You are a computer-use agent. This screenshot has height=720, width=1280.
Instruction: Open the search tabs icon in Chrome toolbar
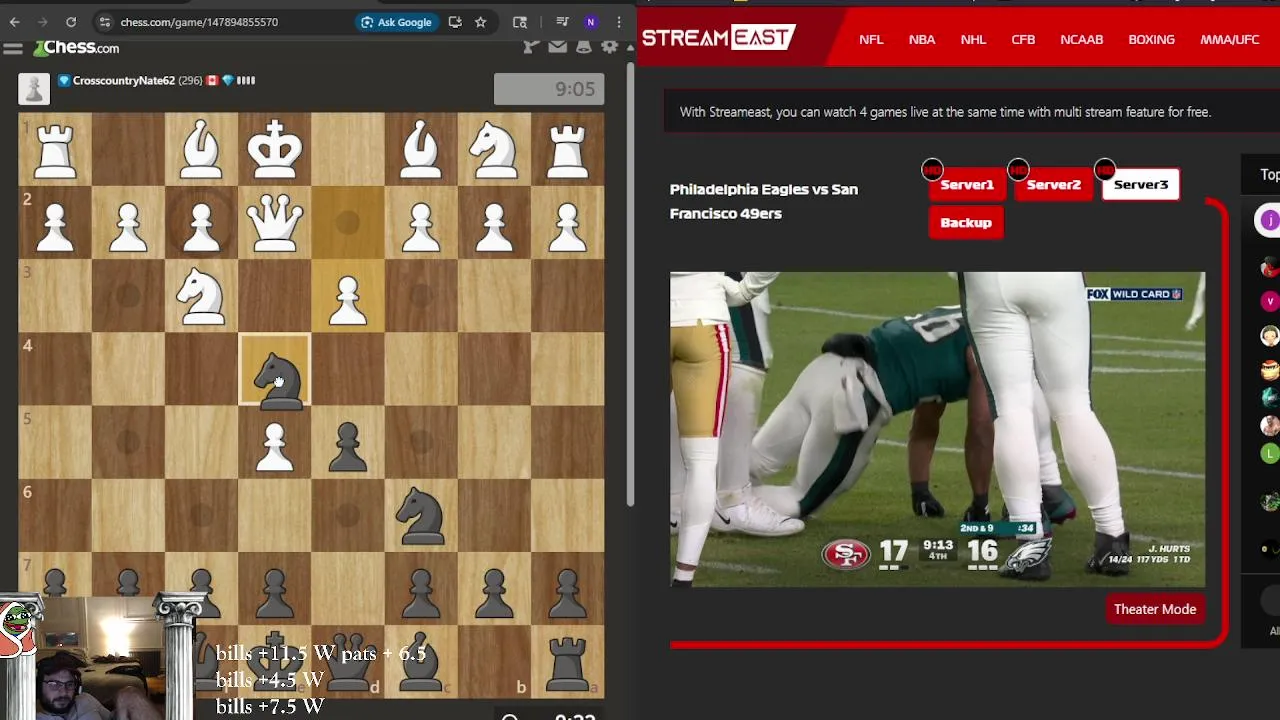[520, 22]
